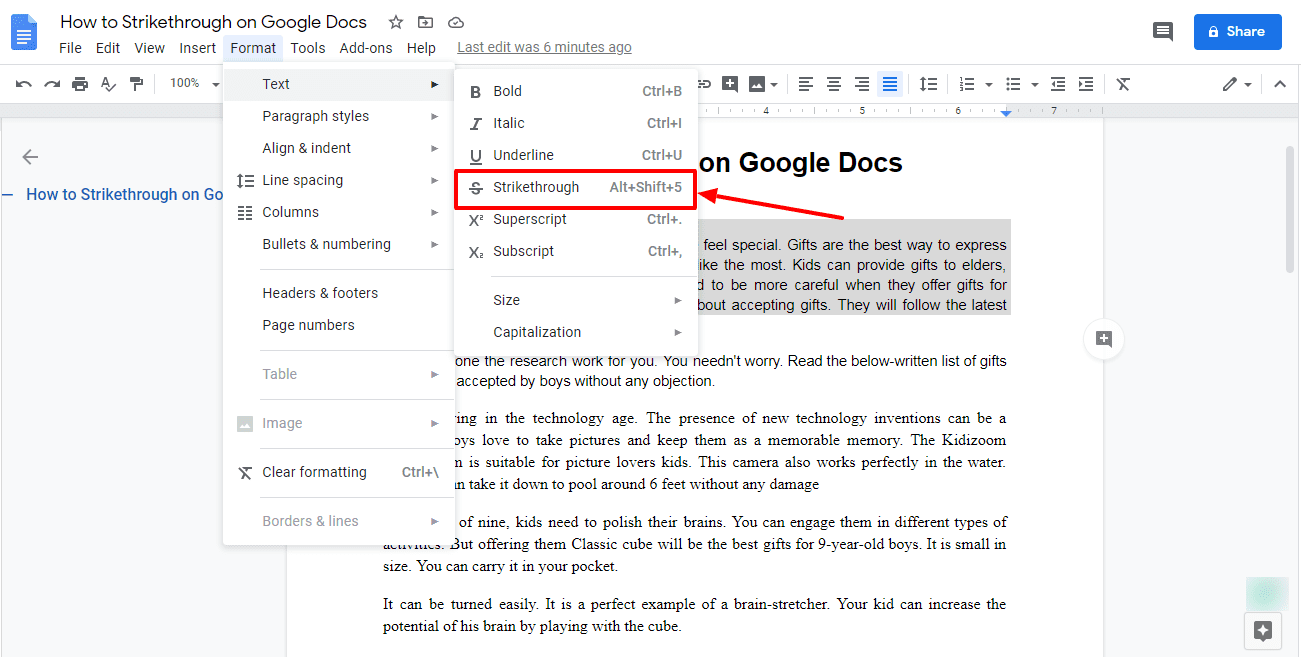Open the File menu
This screenshot has width=1301, height=657.
coord(70,48)
